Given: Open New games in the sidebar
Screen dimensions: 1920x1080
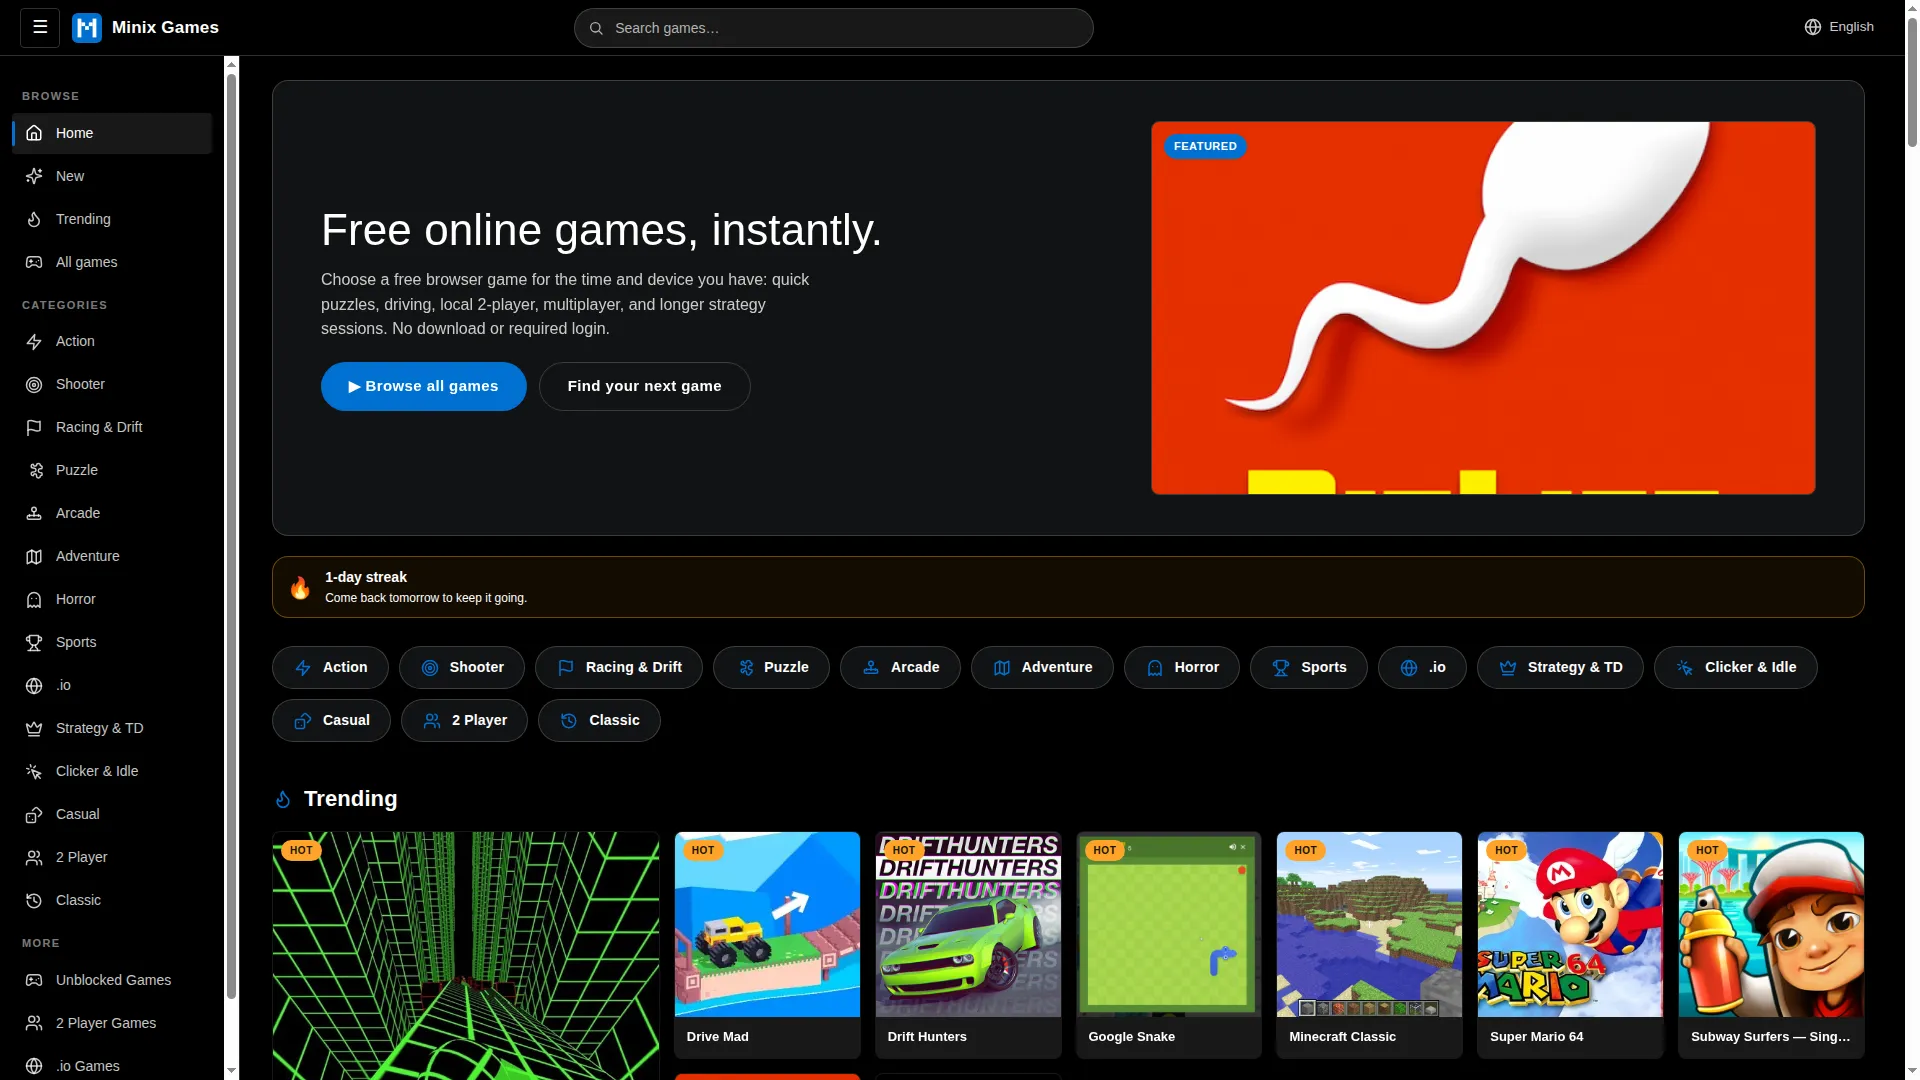Looking at the screenshot, I should pos(112,176).
